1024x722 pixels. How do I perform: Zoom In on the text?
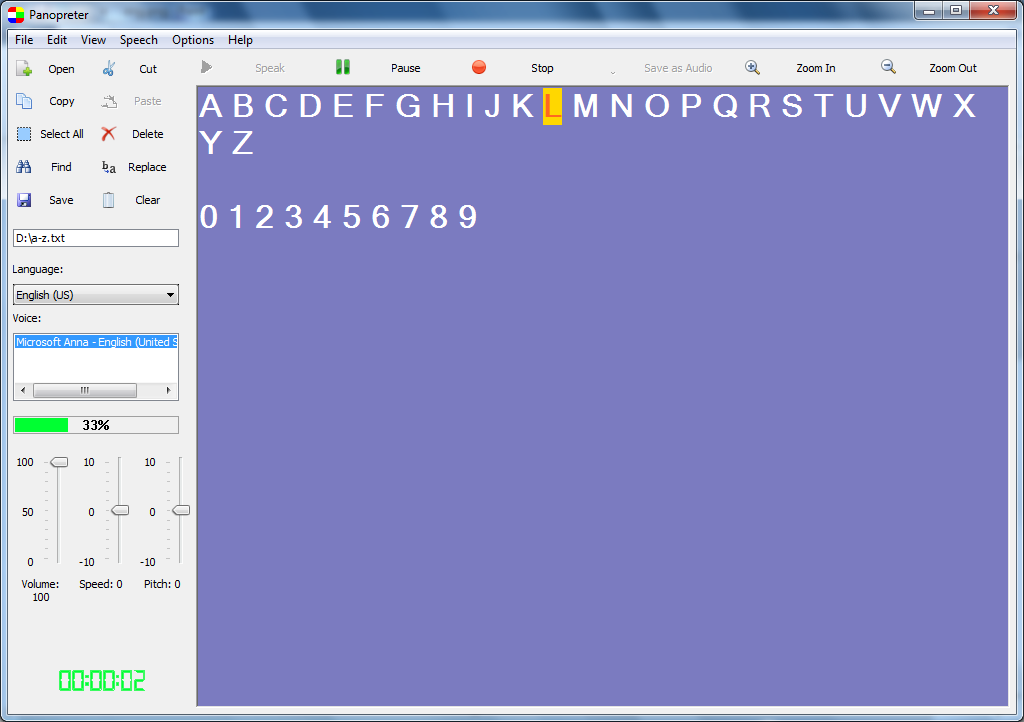pyautogui.click(x=753, y=68)
